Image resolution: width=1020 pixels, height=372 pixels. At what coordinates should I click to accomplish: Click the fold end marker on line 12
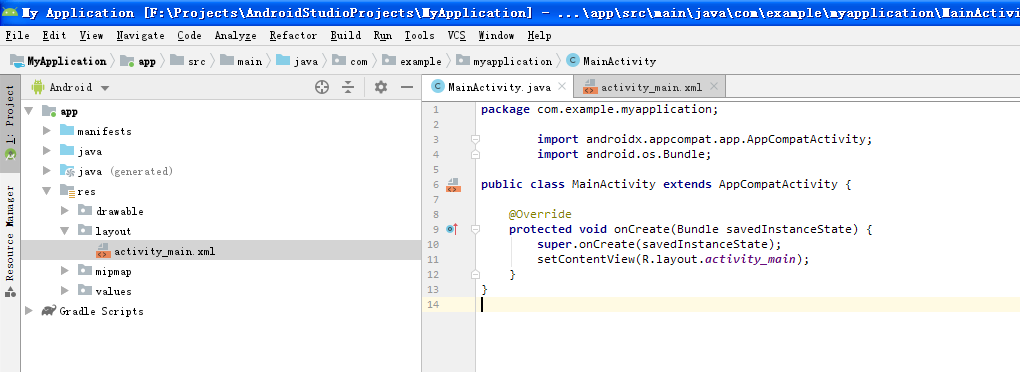476,274
